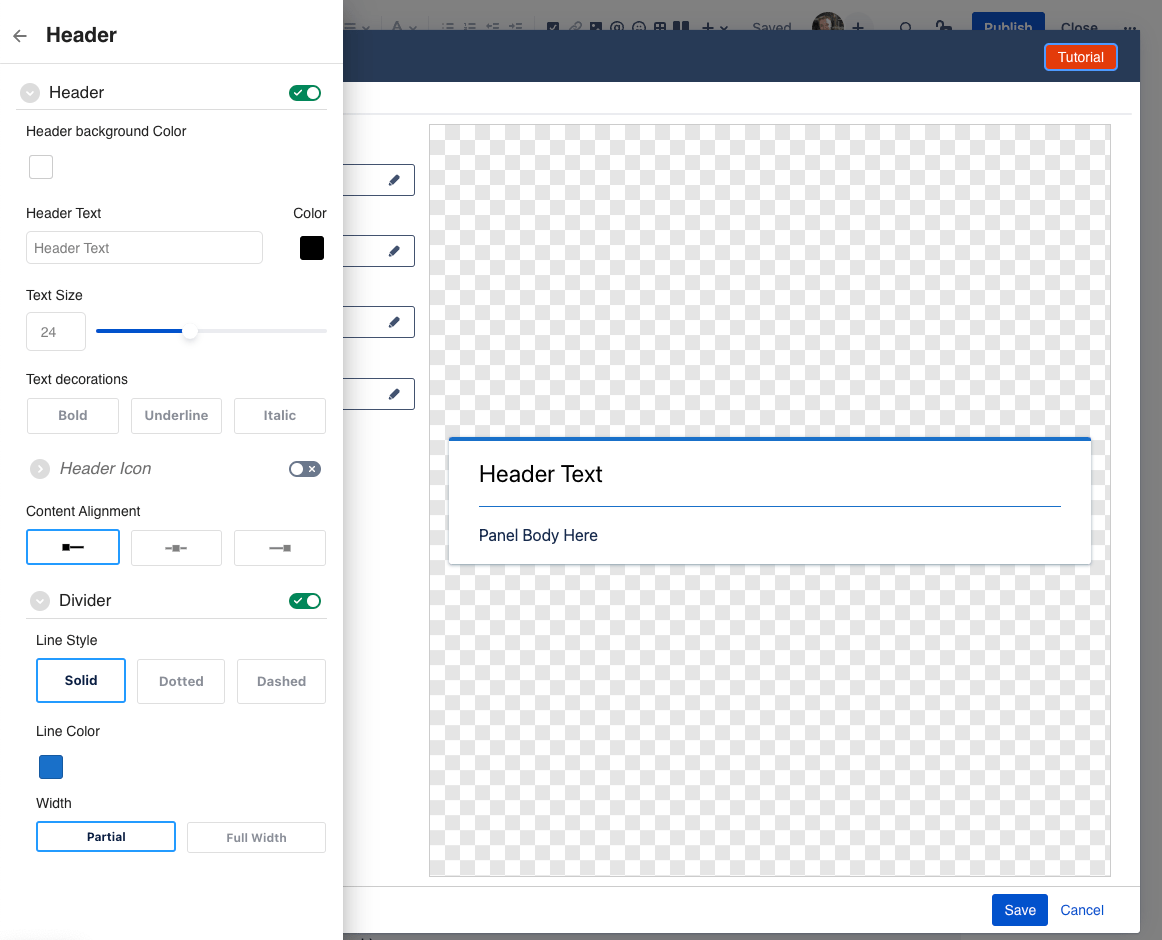
Task: Insert a mention with the @ toolbar icon
Action: pos(615,26)
